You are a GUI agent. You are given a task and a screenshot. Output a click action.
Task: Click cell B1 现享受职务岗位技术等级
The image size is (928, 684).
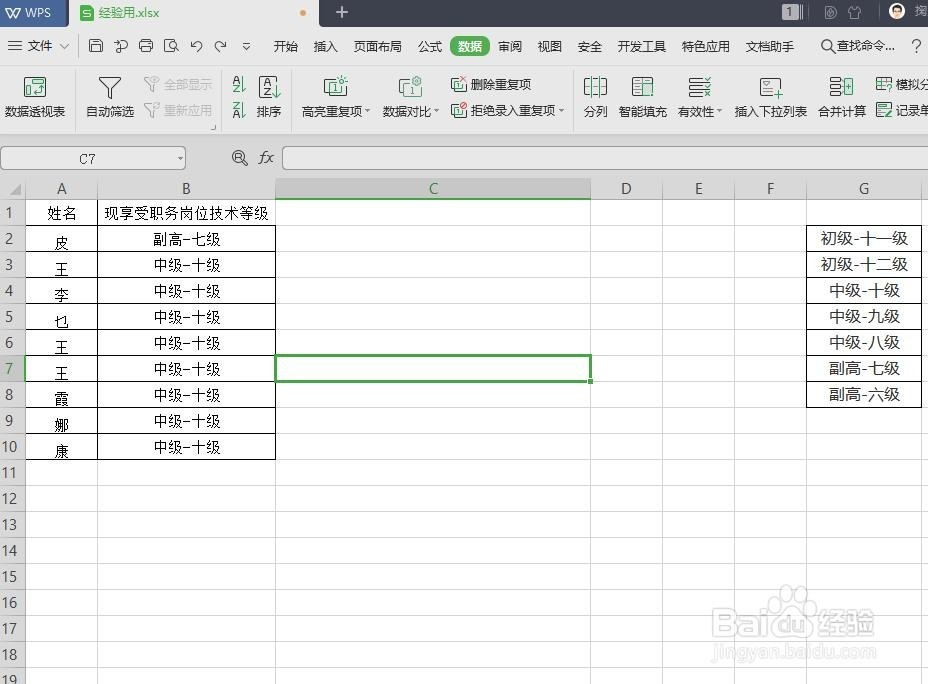186,212
